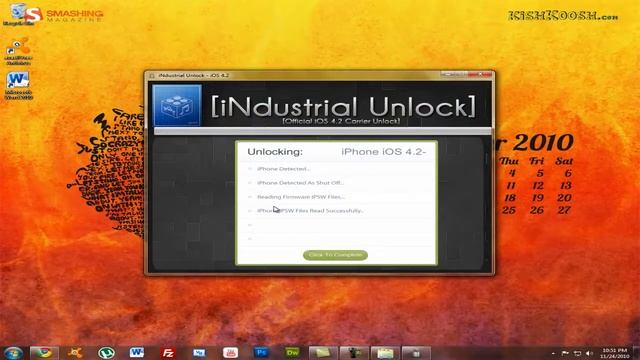Select the "Reading Firmware IPSW Files..." line

click(301, 197)
